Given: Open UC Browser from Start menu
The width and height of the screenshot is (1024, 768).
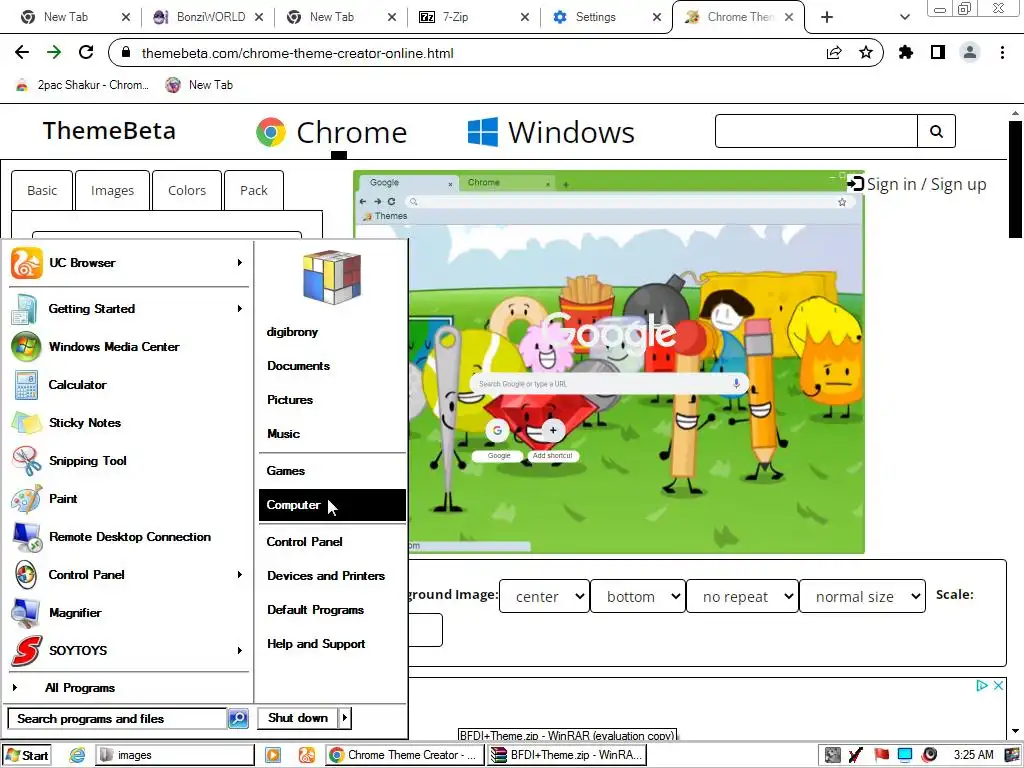Looking at the screenshot, I should 128,263.
